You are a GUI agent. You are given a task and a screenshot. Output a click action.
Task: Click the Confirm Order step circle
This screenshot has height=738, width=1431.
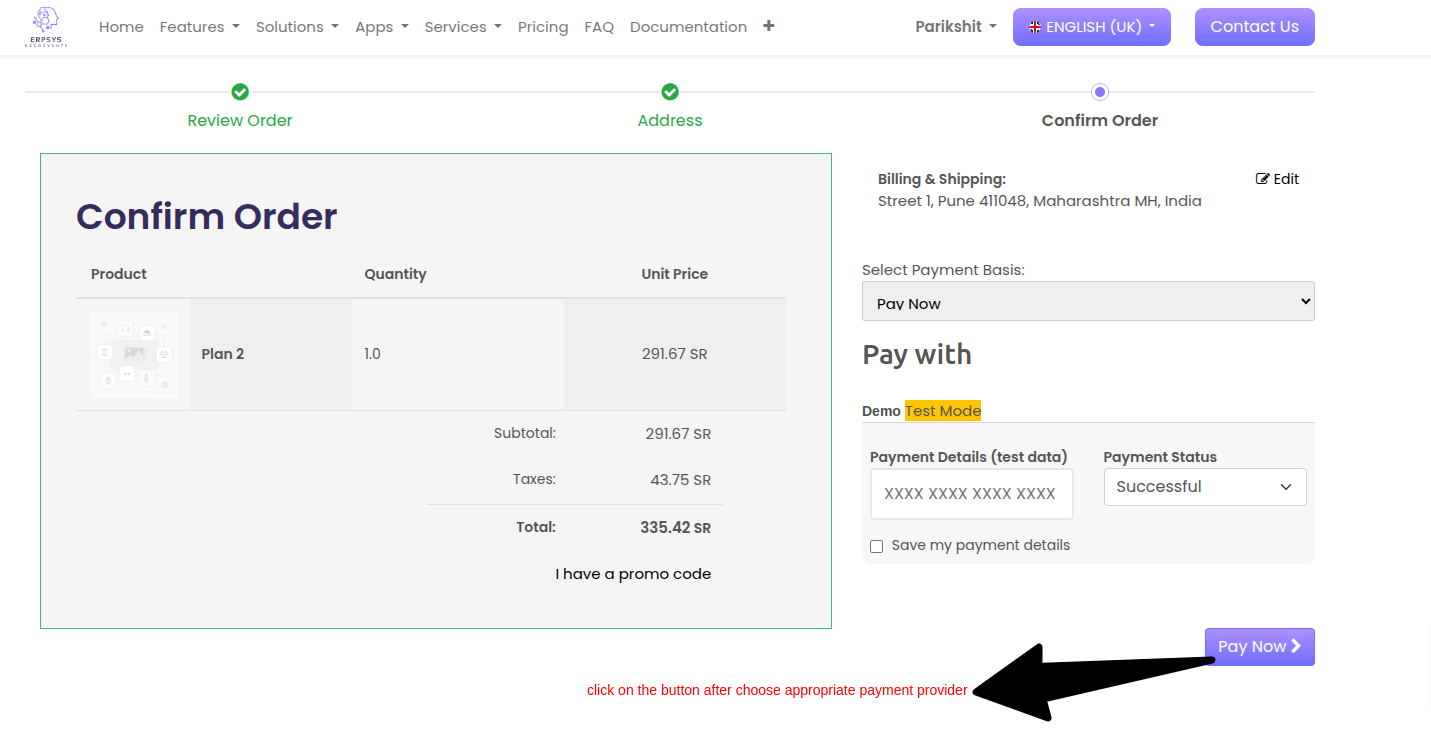coord(1100,92)
